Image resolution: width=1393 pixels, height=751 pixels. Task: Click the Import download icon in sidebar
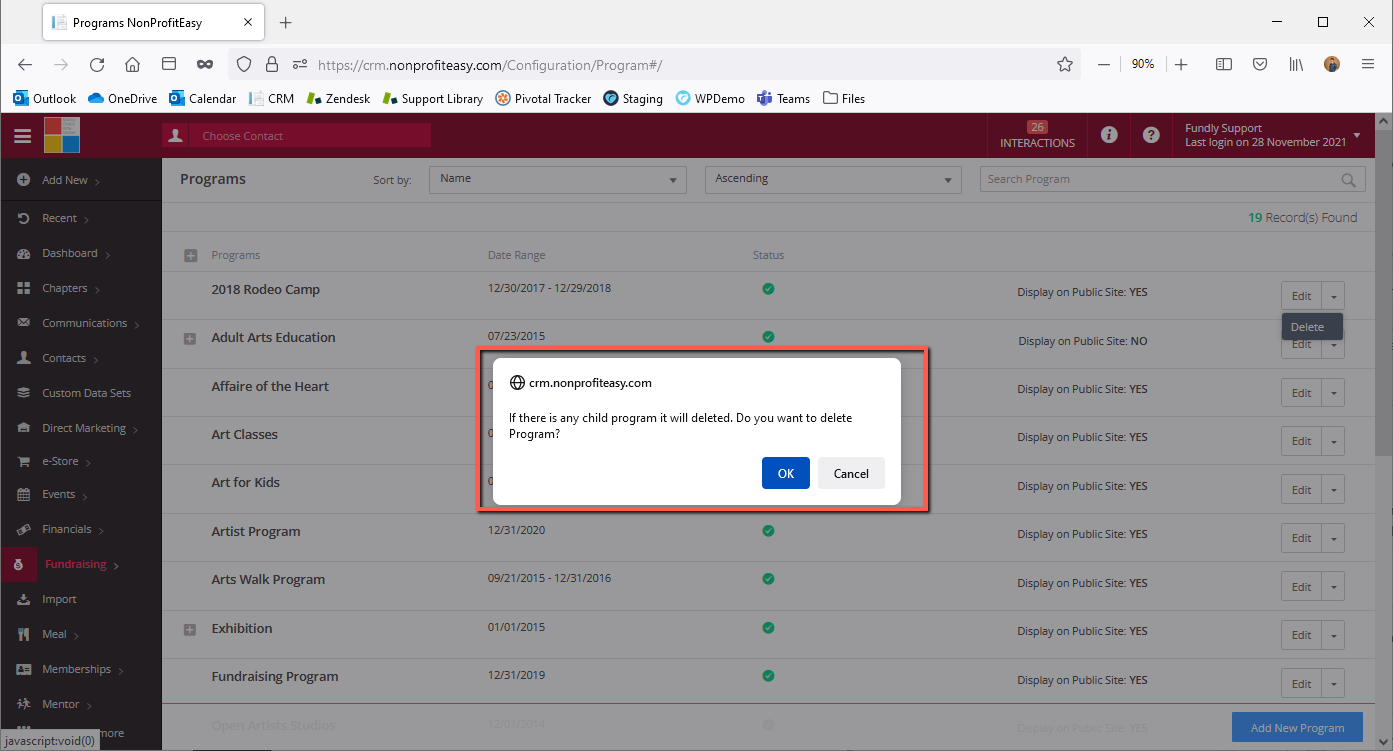tap(23, 599)
